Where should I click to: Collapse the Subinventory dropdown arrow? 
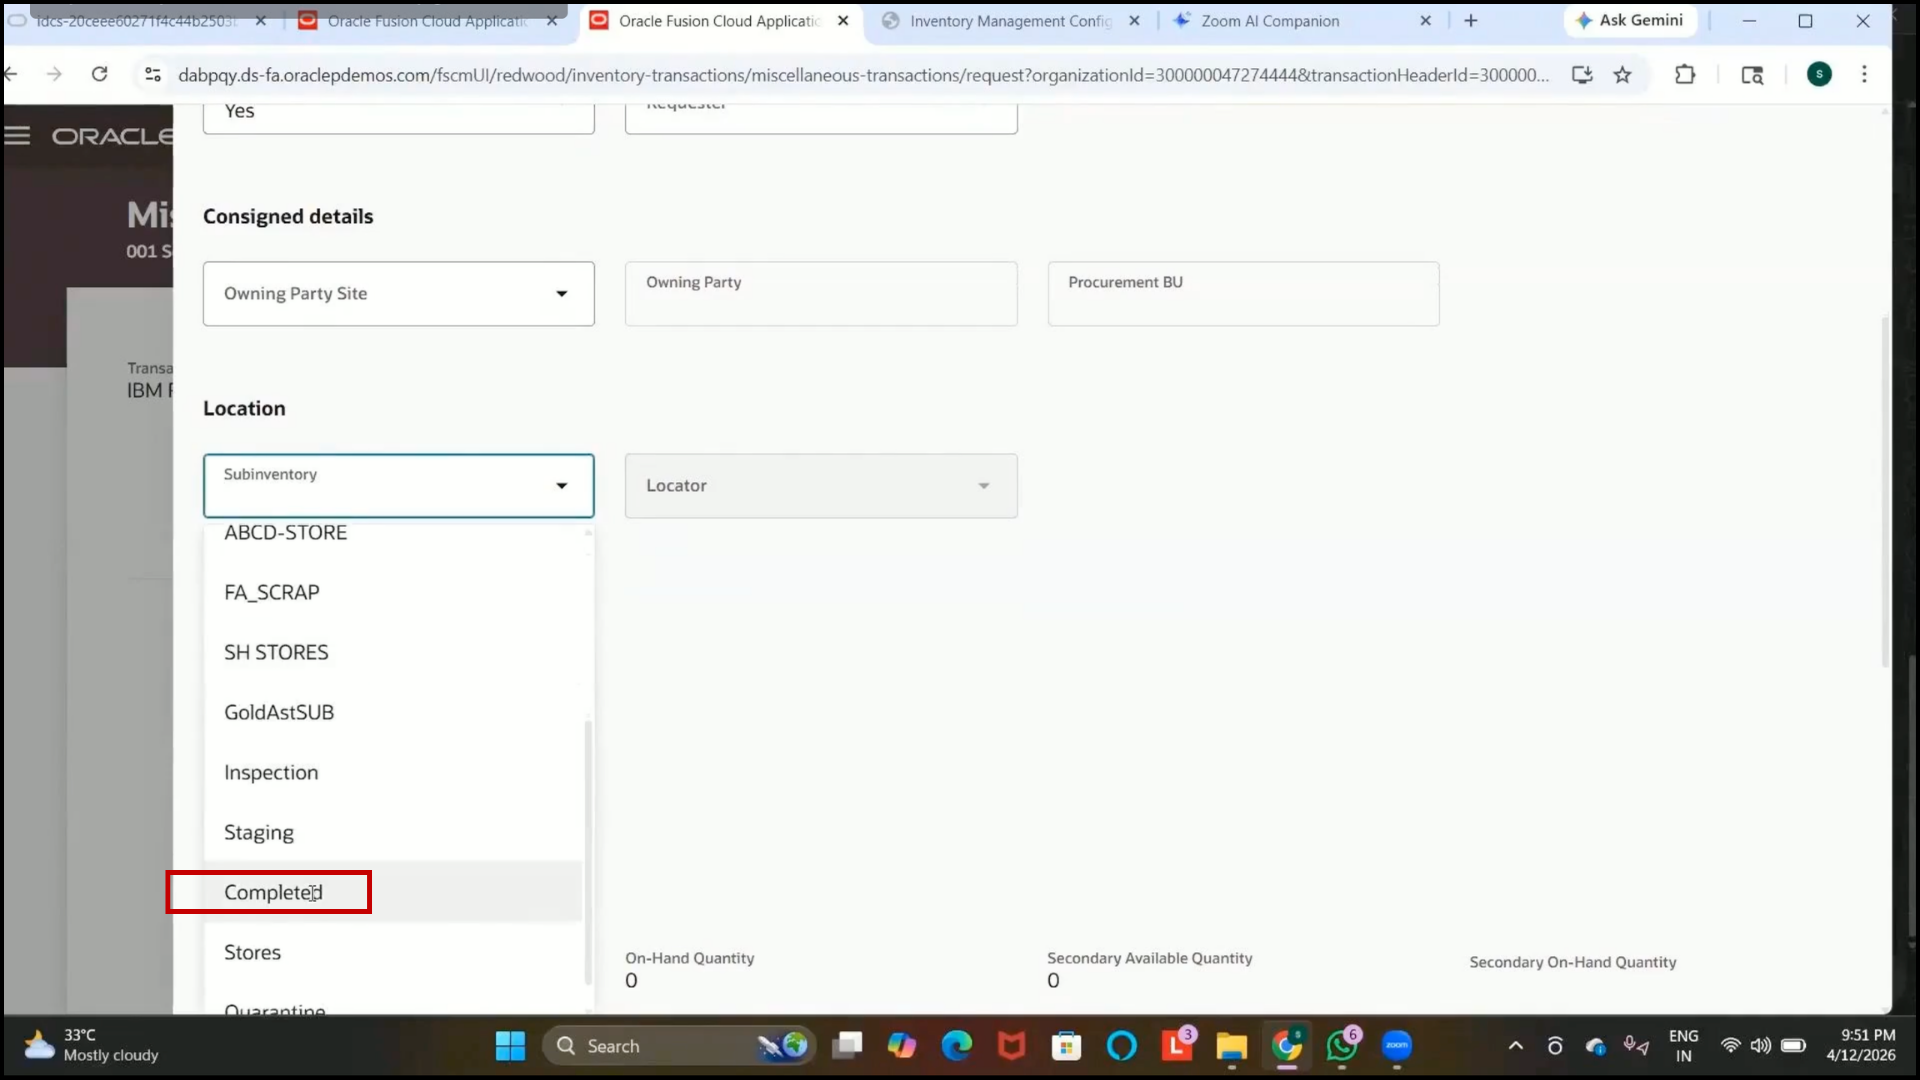(562, 486)
